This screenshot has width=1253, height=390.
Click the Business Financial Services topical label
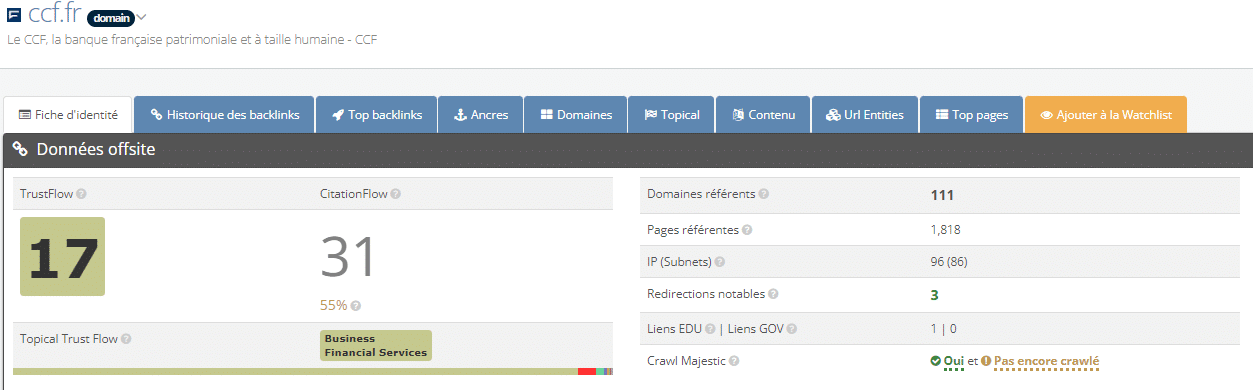[x=376, y=345]
